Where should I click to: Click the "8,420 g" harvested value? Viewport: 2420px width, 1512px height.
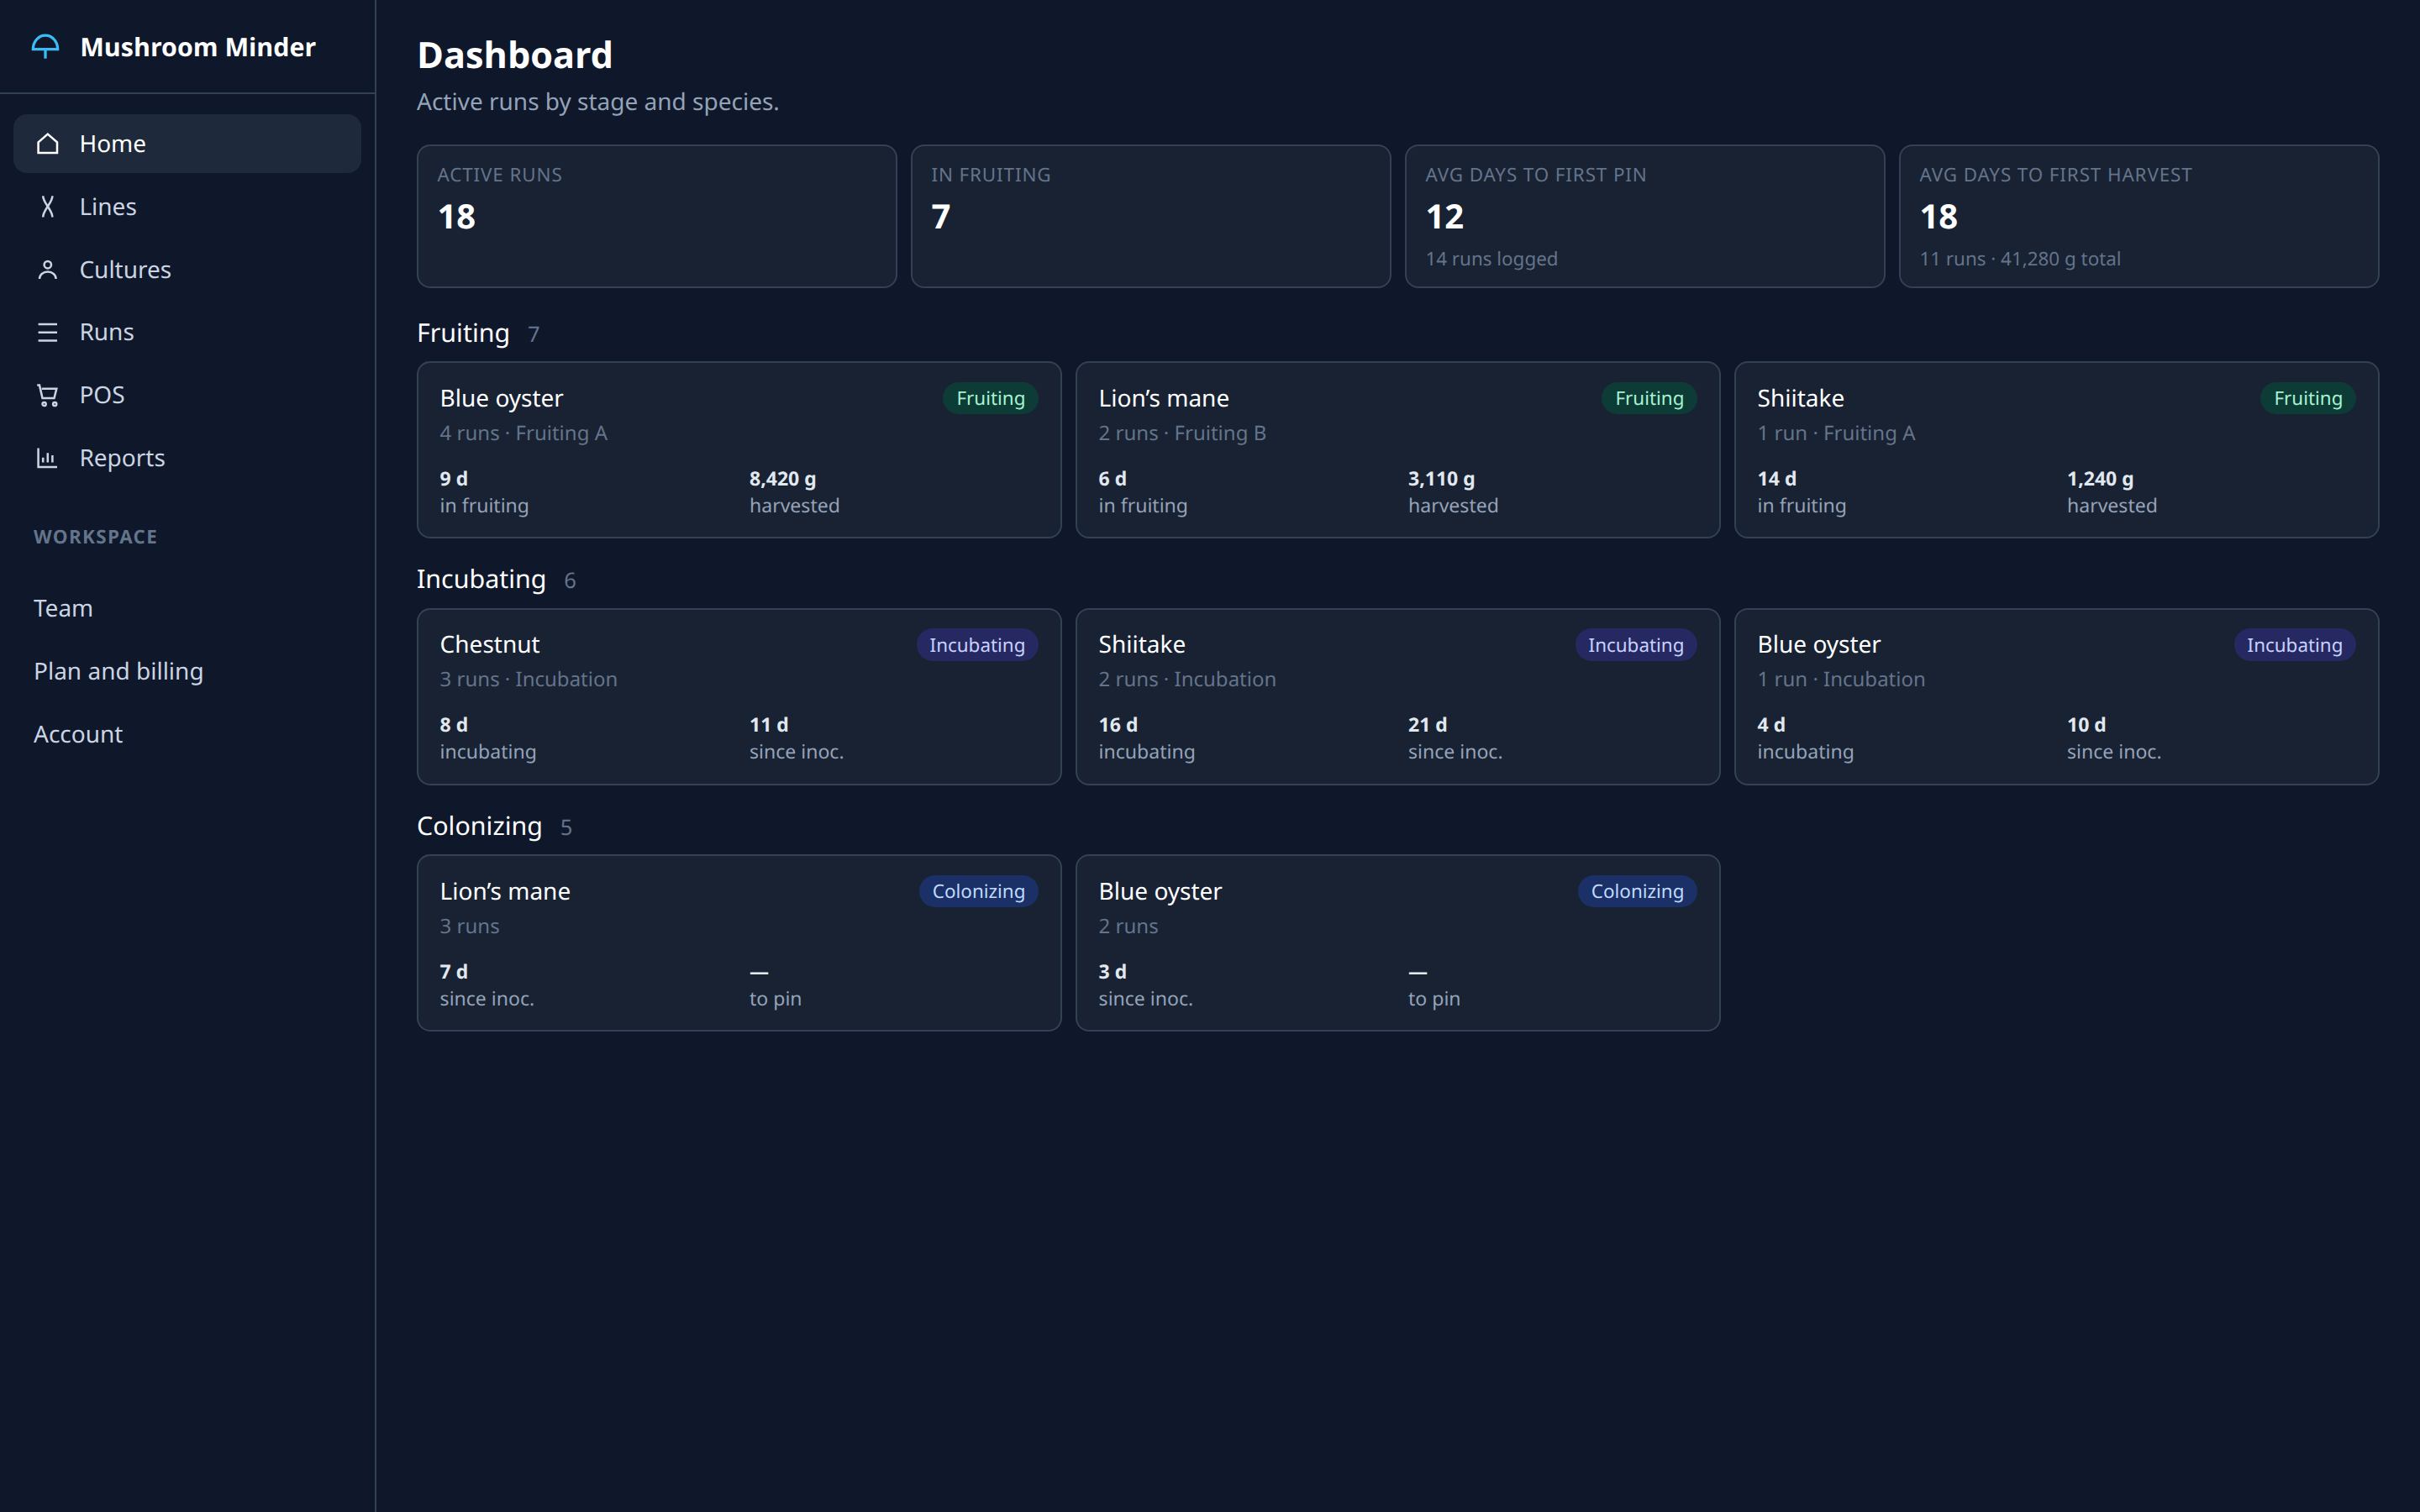pyautogui.click(x=782, y=479)
